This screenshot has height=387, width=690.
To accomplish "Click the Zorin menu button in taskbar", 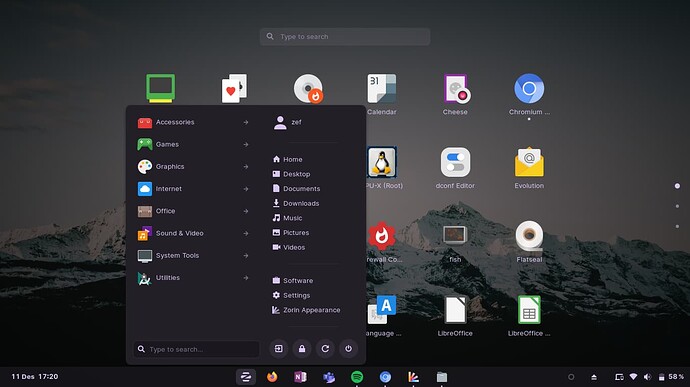I will [246, 377].
